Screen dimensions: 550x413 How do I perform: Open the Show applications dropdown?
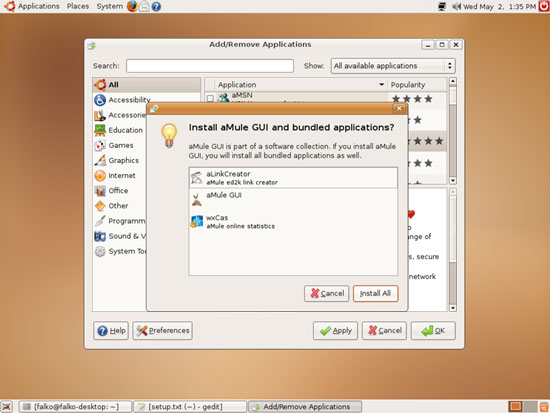pyautogui.click(x=393, y=66)
